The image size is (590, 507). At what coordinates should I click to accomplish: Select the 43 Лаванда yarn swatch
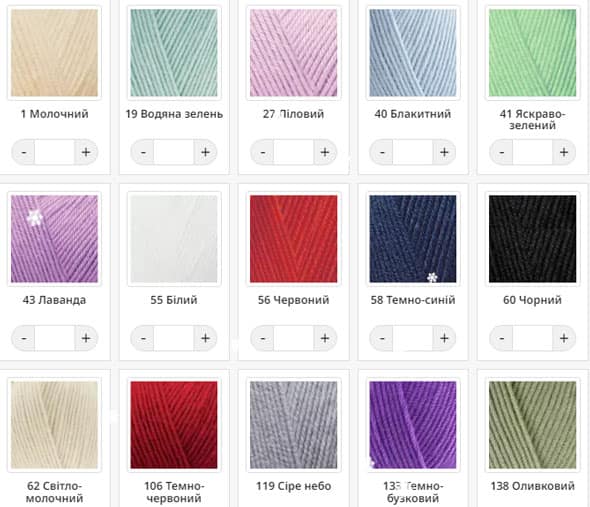coord(55,239)
